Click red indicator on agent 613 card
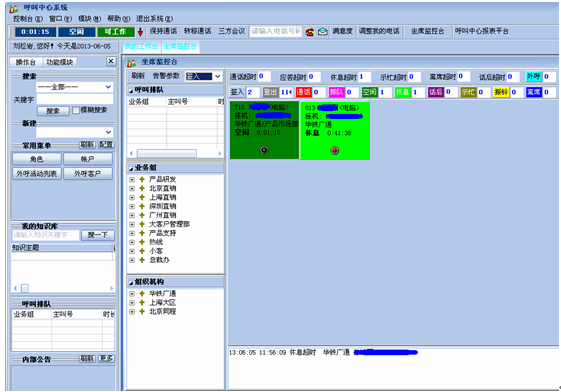 click(x=335, y=150)
